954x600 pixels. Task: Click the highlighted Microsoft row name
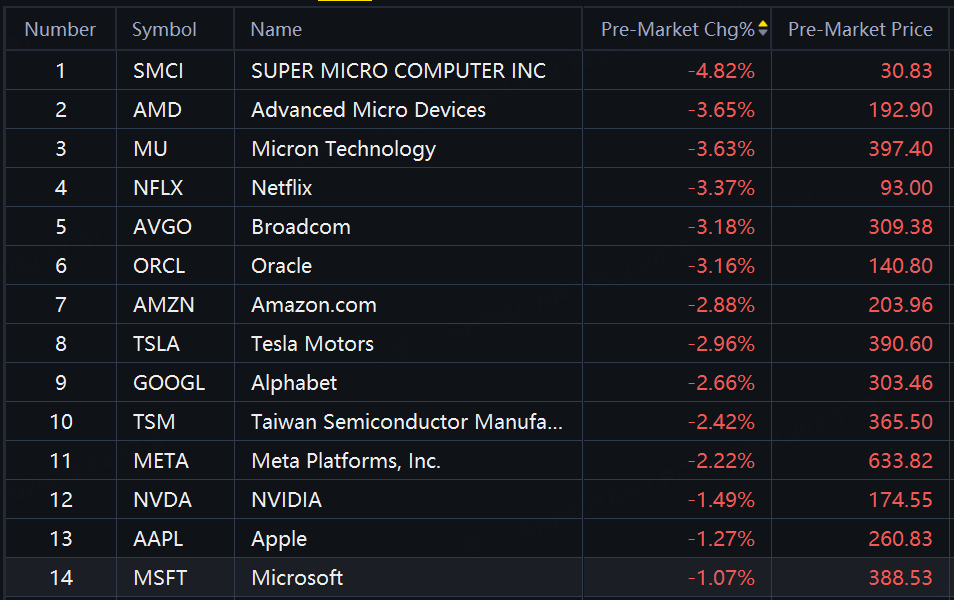tap(297, 578)
